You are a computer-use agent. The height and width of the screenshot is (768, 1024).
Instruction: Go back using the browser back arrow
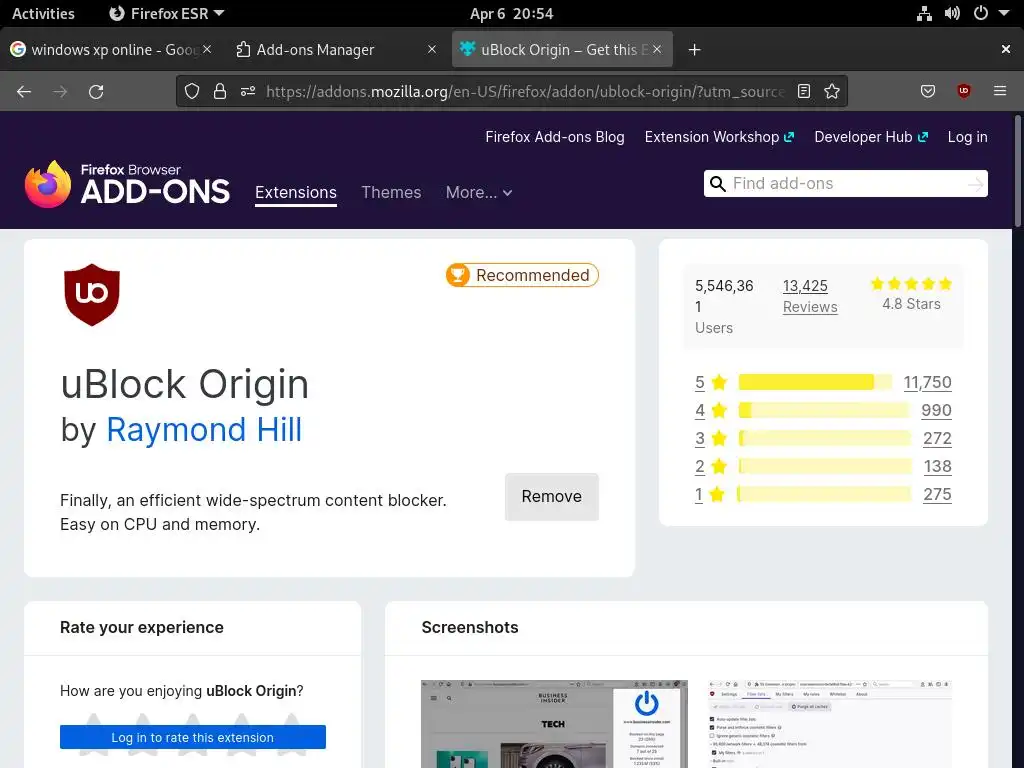point(24,91)
